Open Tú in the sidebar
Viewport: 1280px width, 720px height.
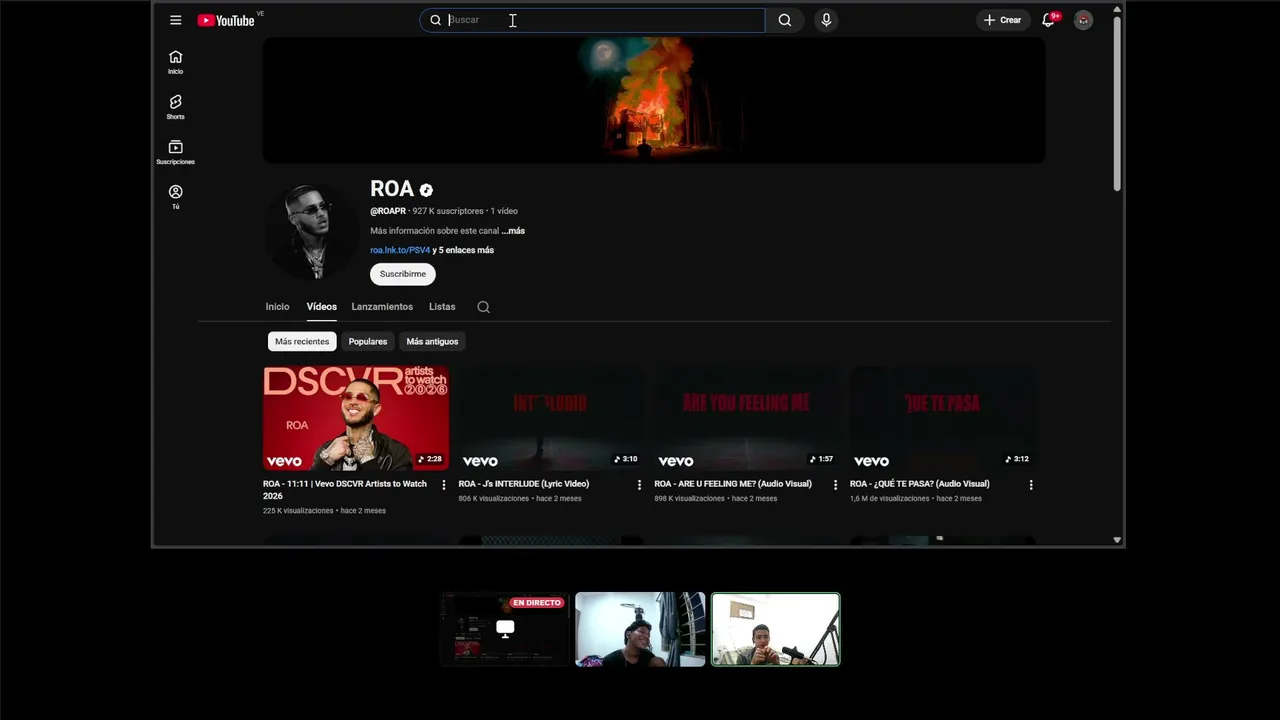(176, 197)
